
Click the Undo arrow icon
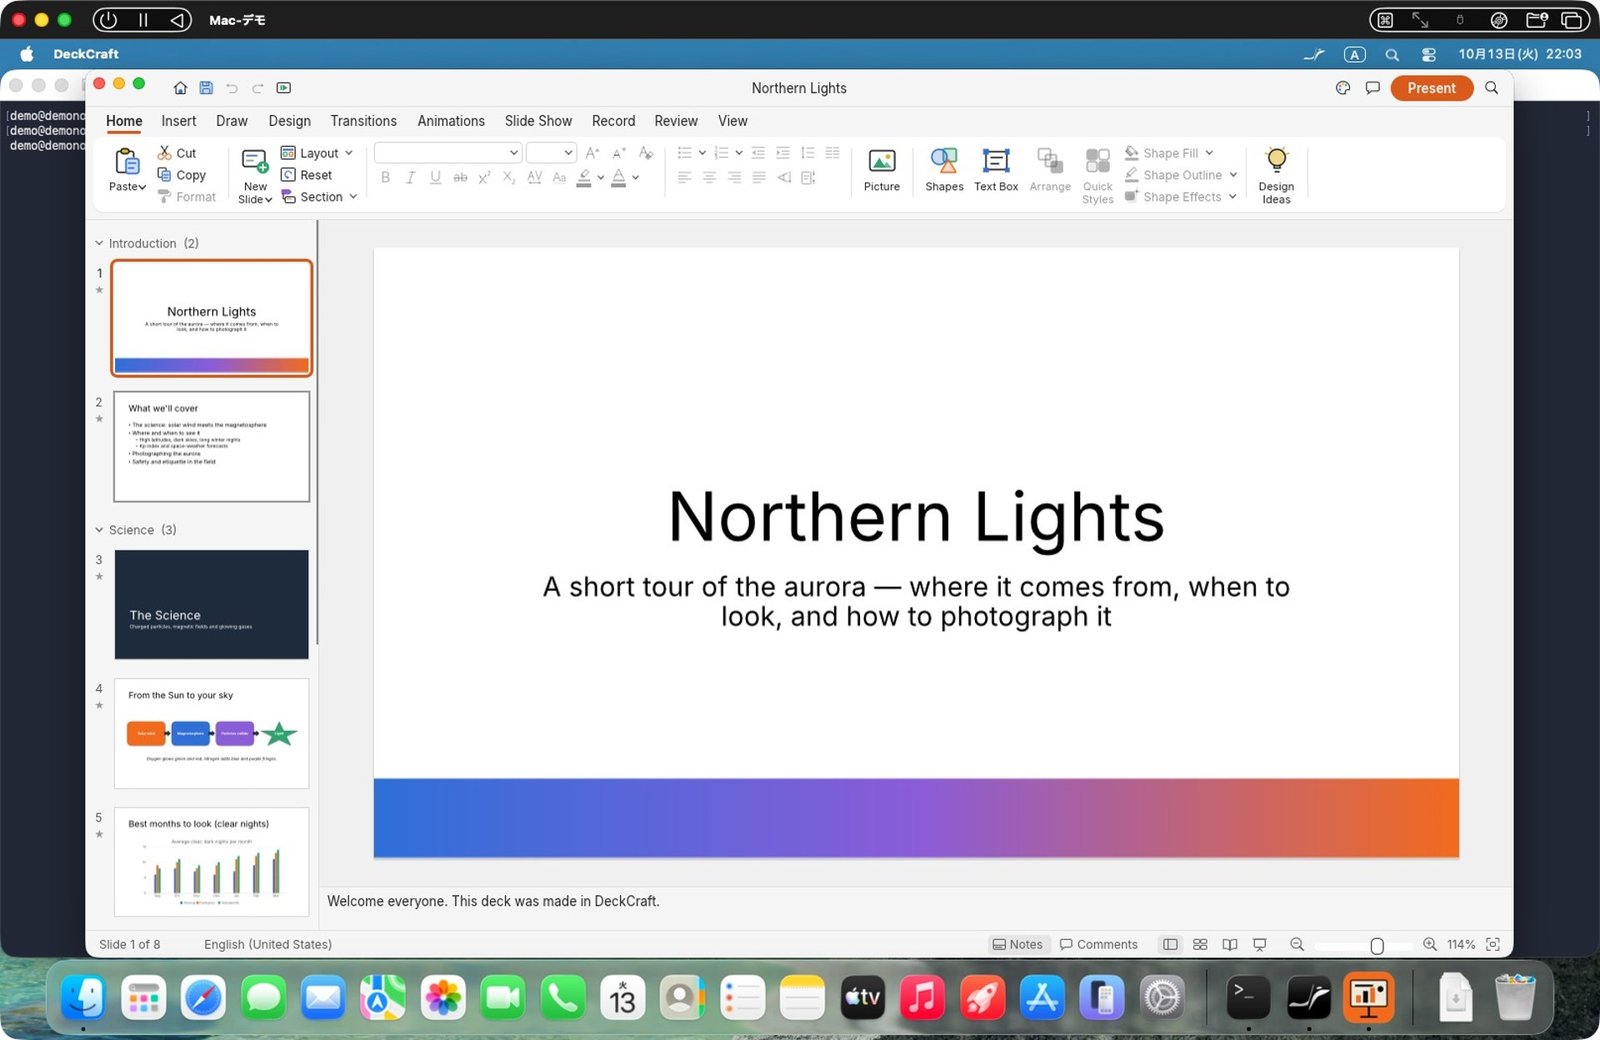click(232, 88)
